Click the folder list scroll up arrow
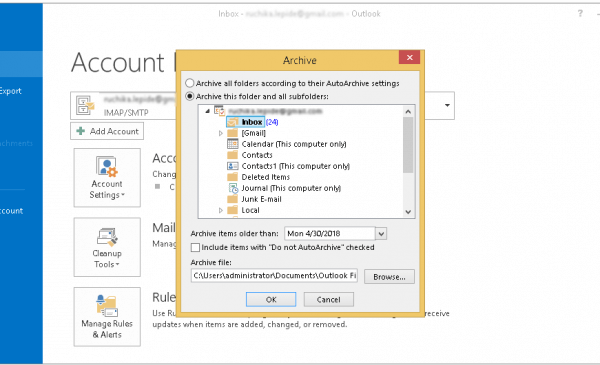The height and width of the screenshot is (365, 600). click(x=408, y=111)
